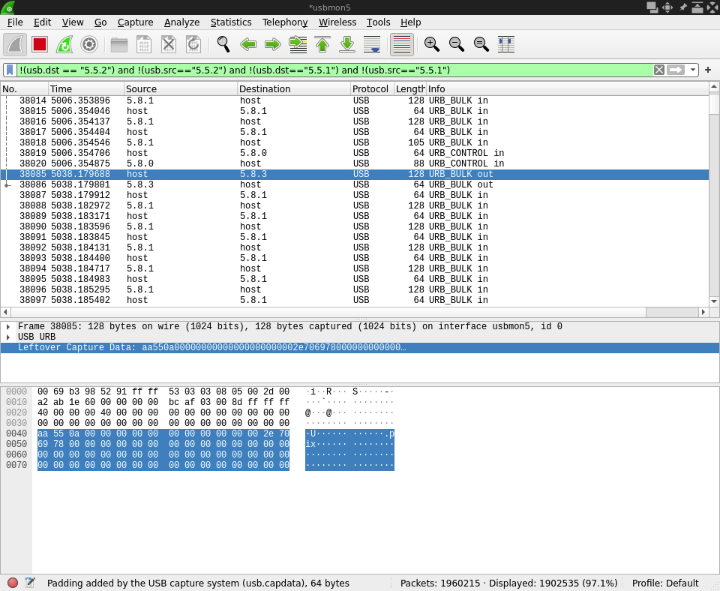The height and width of the screenshot is (591, 720).
Task: Restart the current capture
Action: [64, 45]
